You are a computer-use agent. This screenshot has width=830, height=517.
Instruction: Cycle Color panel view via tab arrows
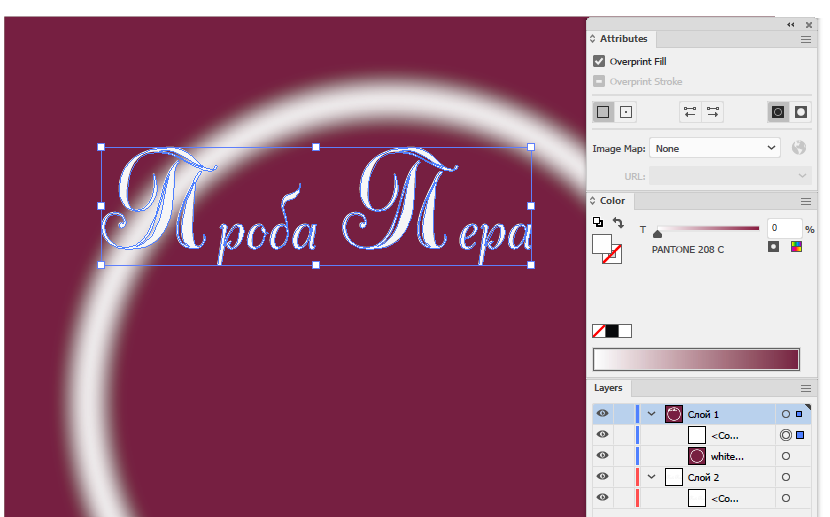(592, 201)
